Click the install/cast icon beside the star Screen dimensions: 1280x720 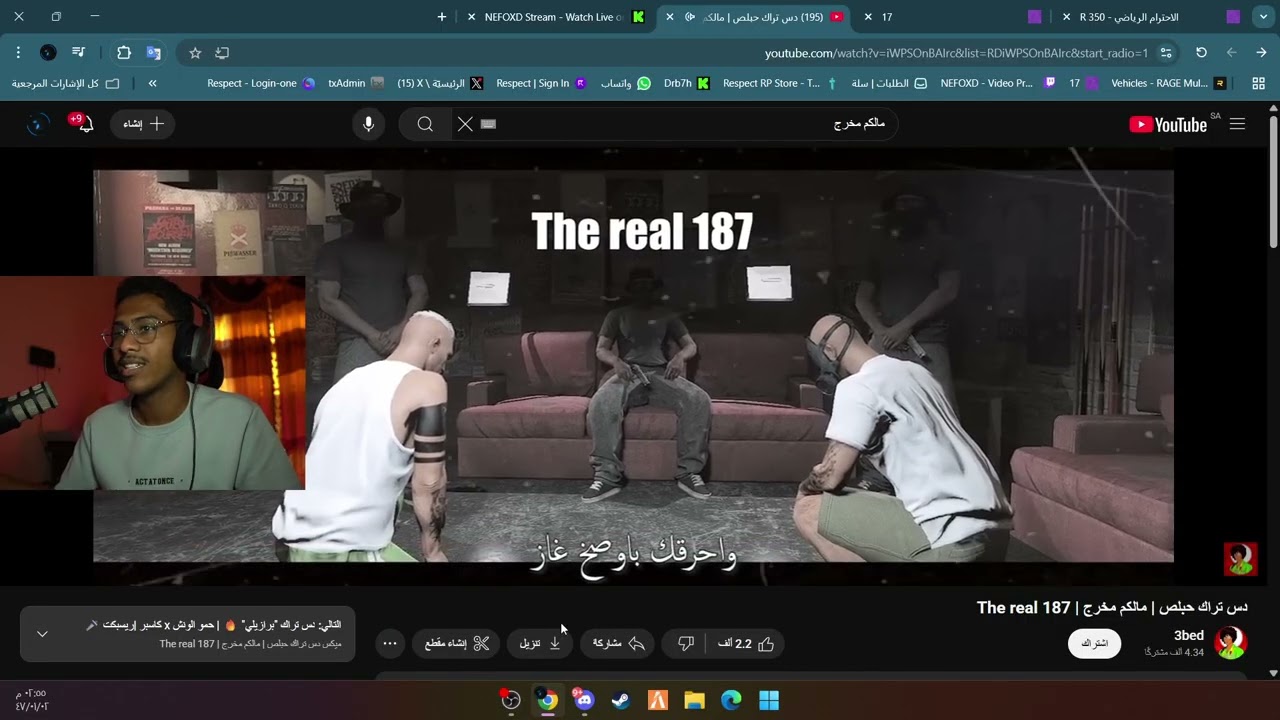(222, 53)
